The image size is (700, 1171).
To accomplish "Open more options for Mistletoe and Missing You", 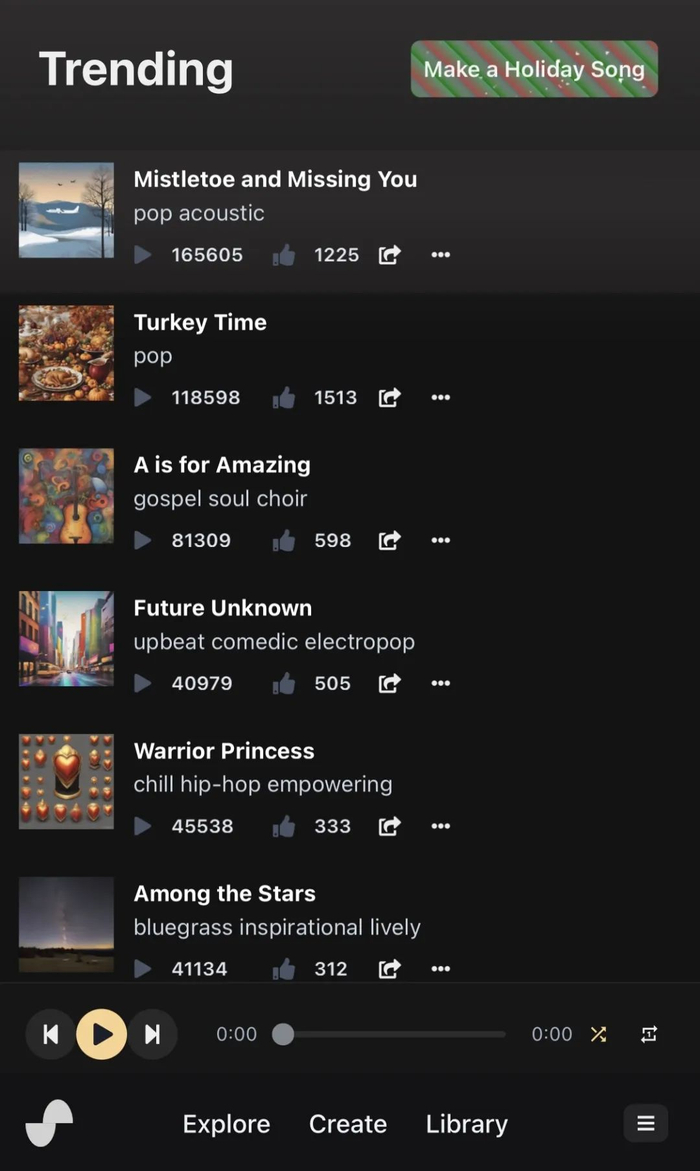I will pyautogui.click(x=440, y=255).
